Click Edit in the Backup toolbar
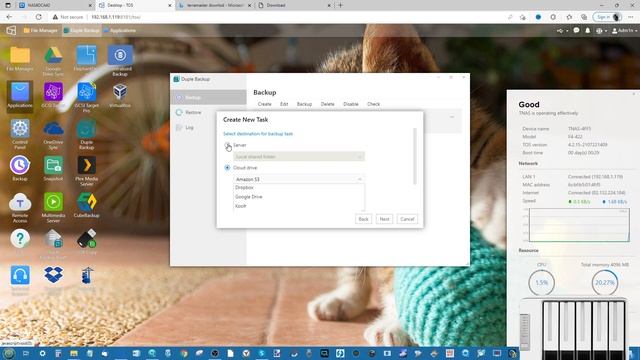Screen dimensions: 640x360 (x=284, y=104)
